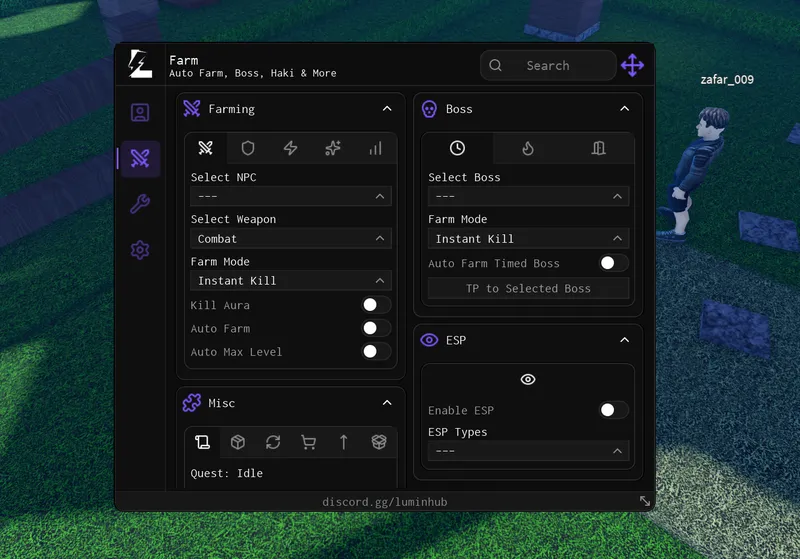
Task: Click the Boss section skull icon
Action: [429, 109]
